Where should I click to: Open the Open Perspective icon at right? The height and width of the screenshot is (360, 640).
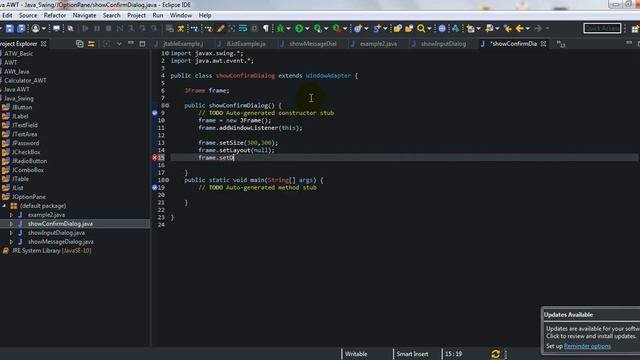(635, 28)
